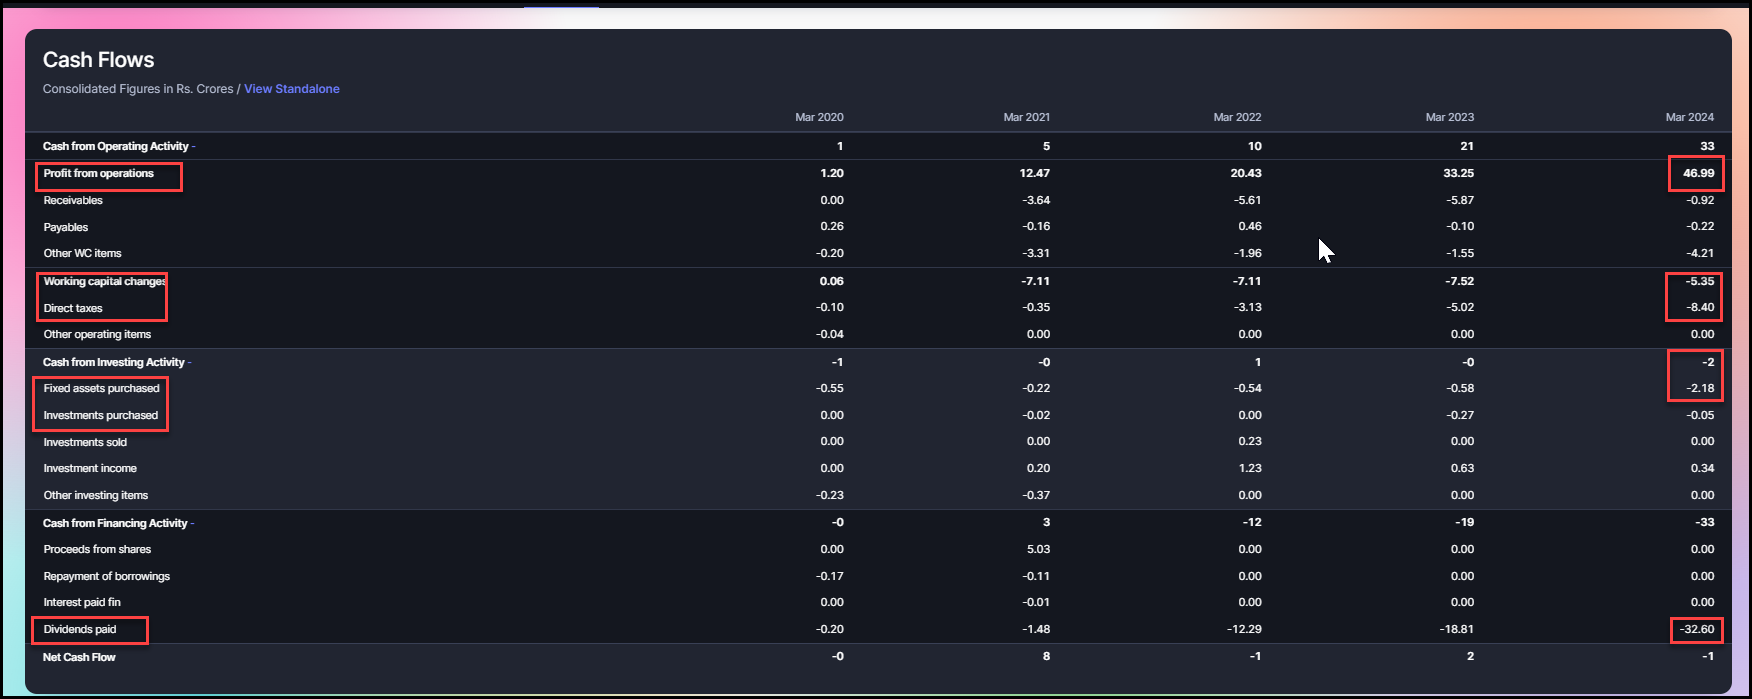Click the Other WC items value -4.21
This screenshot has width=1752, height=699.
(1700, 253)
